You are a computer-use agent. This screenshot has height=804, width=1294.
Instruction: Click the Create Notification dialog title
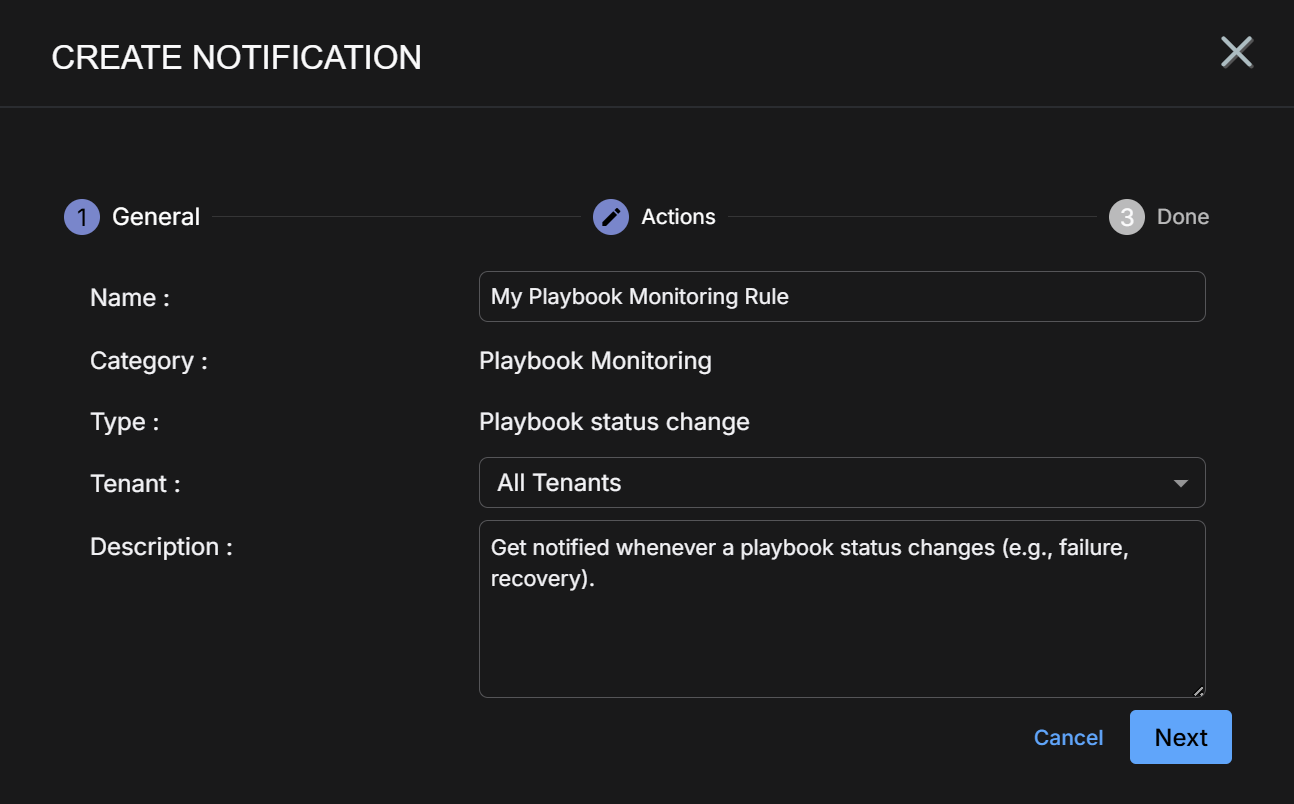236,58
